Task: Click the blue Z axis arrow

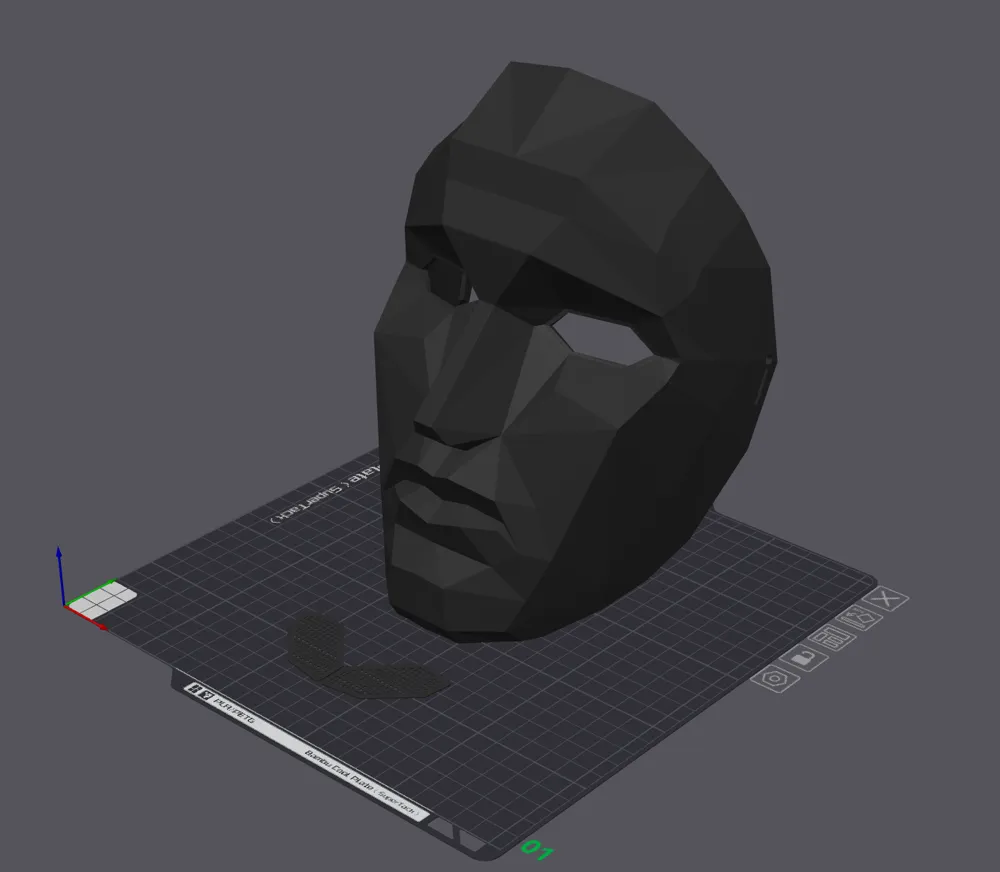Action: pyautogui.click(x=59, y=574)
